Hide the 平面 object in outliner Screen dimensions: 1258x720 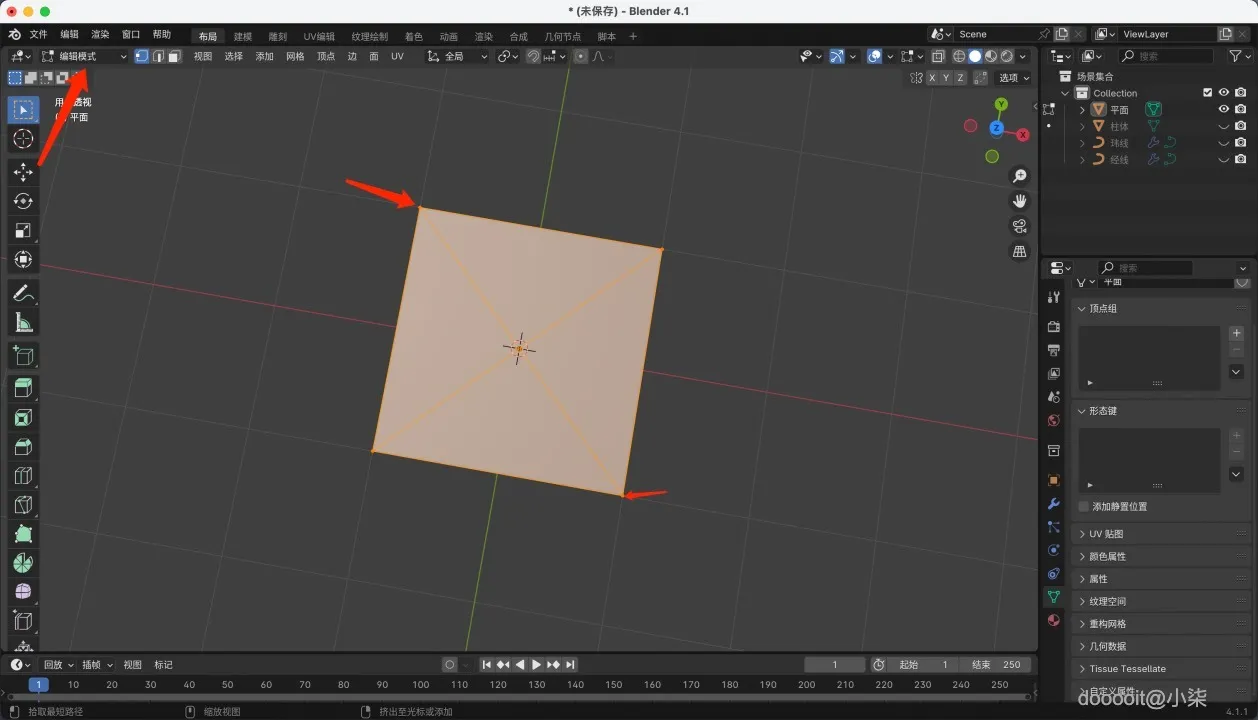[1223, 109]
